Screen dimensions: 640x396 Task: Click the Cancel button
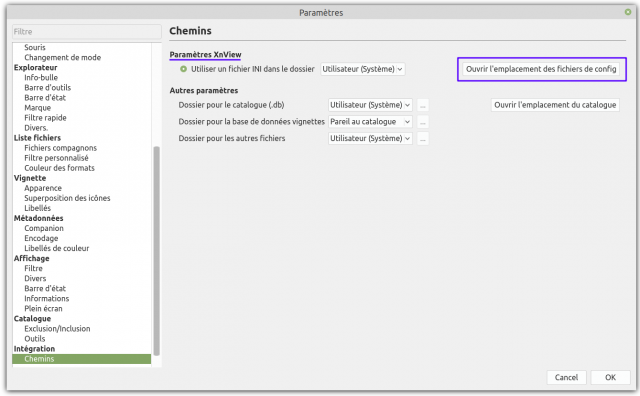pyautogui.click(x=566, y=377)
